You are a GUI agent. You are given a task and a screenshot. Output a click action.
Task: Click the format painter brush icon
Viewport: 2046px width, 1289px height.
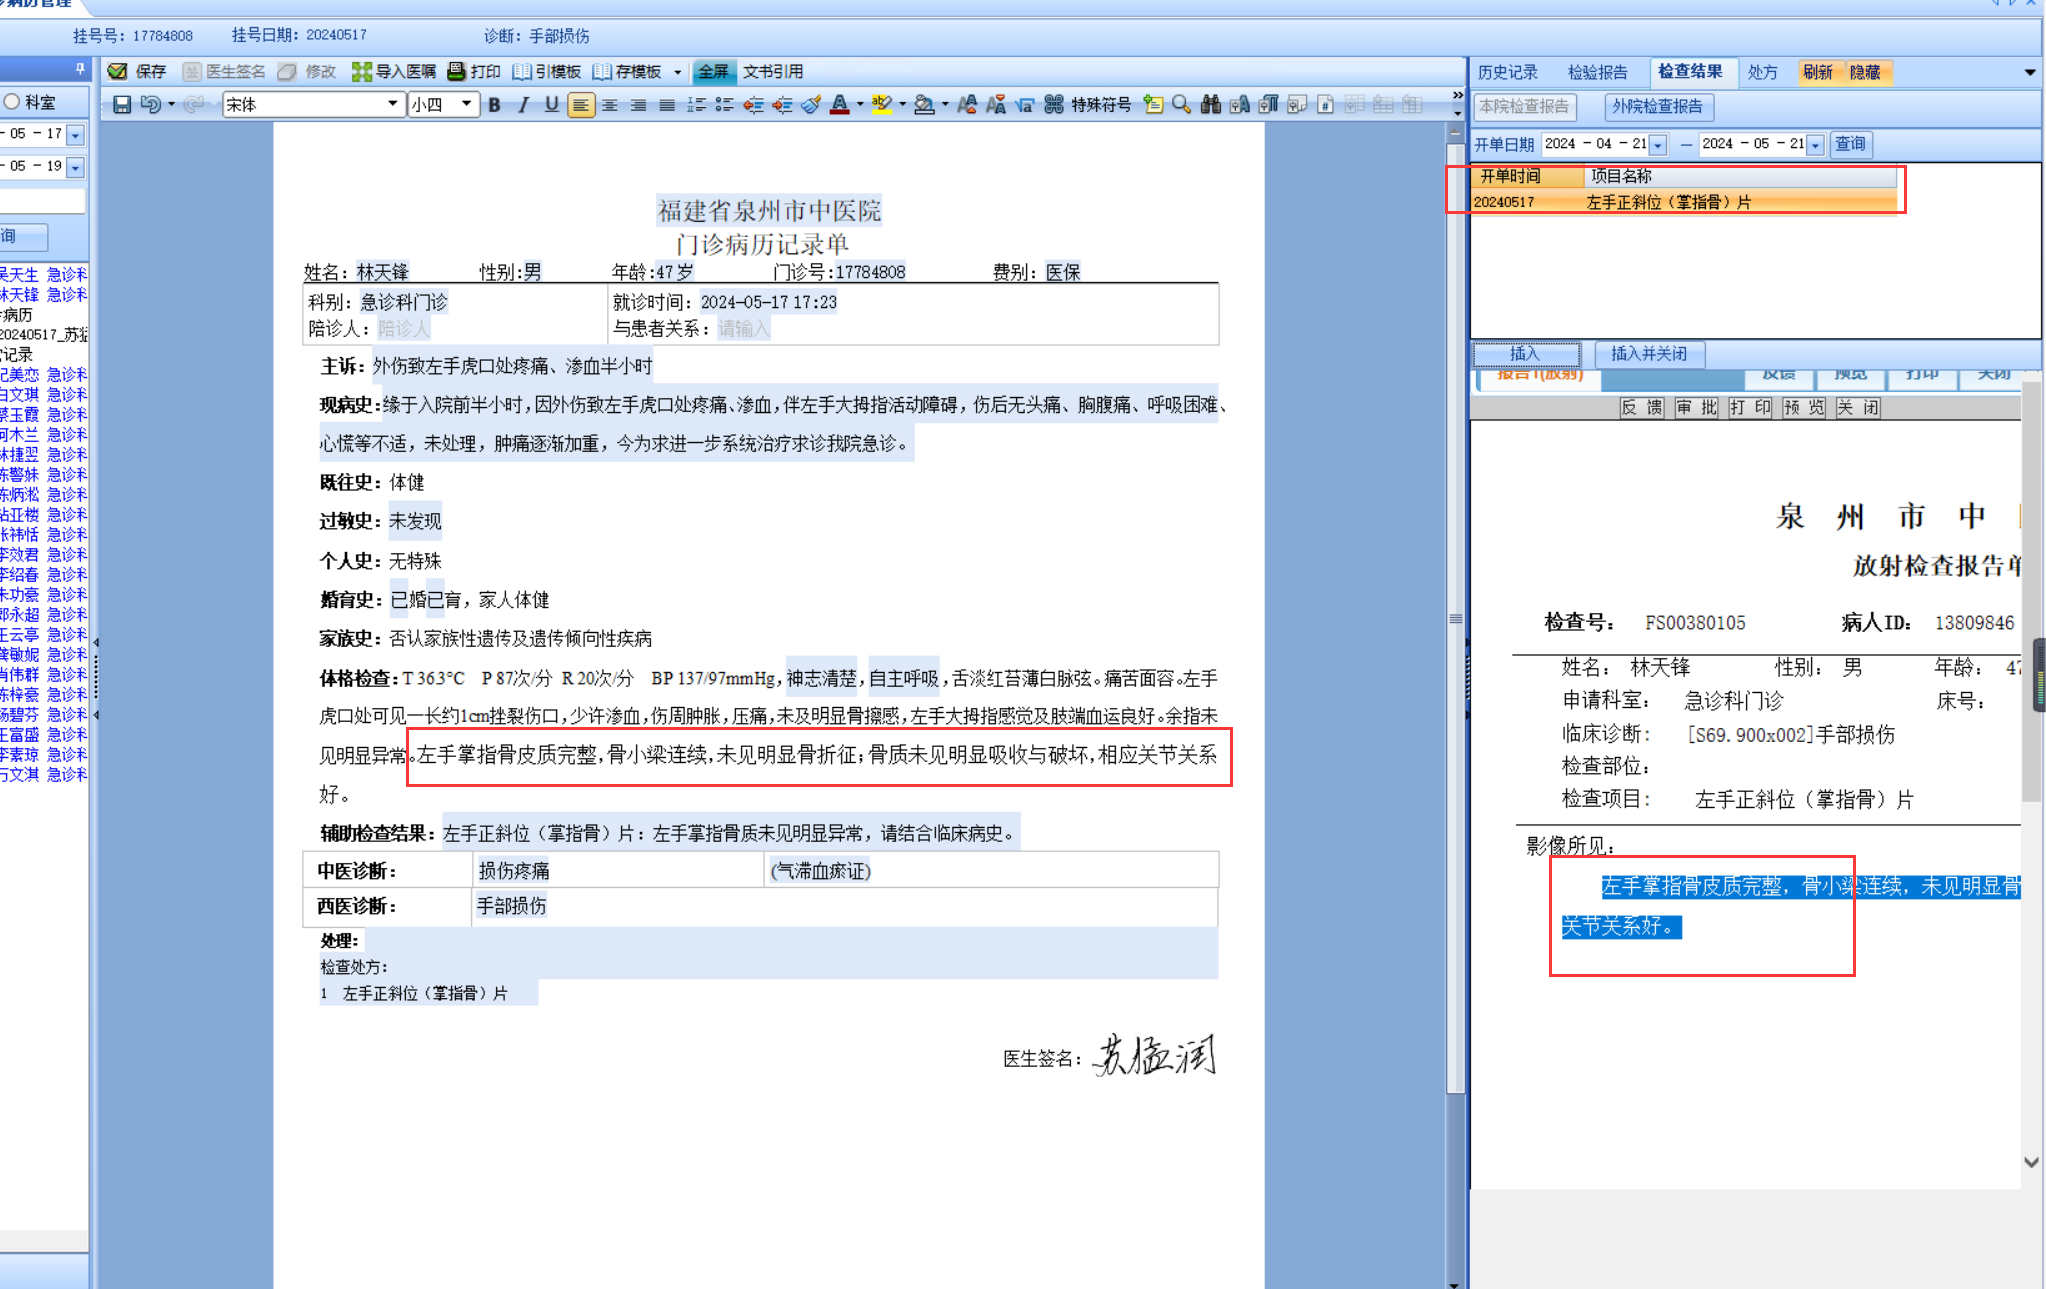tap(811, 105)
